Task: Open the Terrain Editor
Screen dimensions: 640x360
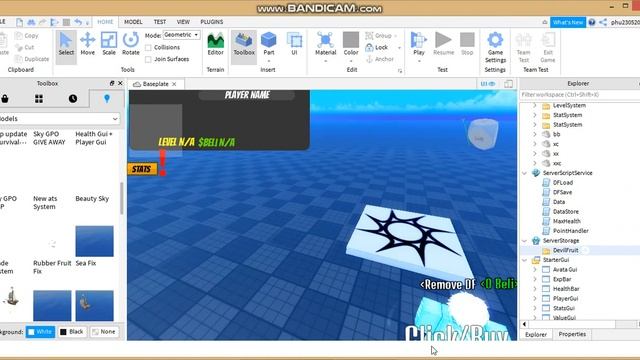Action: pos(216,44)
